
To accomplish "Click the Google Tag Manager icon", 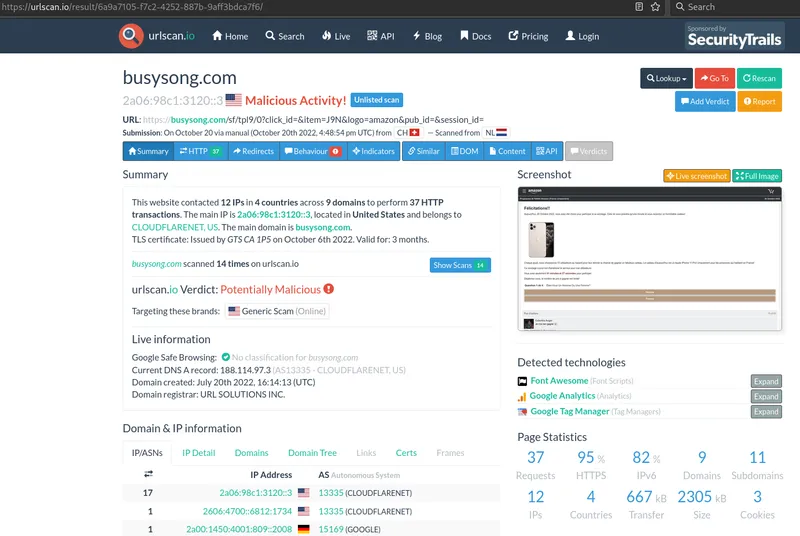I will pos(522,412).
